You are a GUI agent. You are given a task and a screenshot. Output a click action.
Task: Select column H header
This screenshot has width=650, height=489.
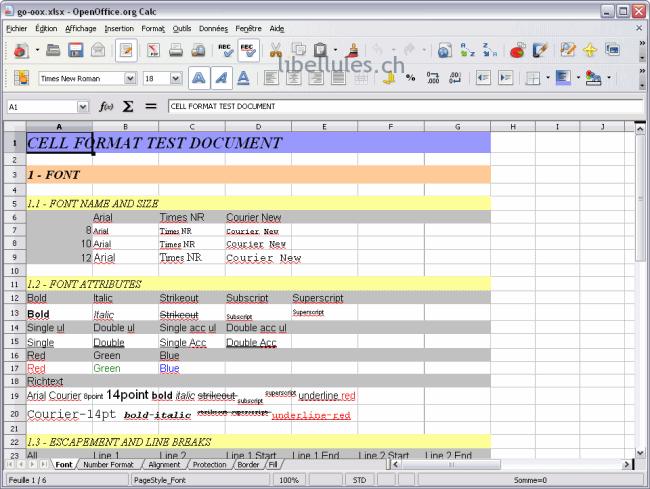(513, 126)
